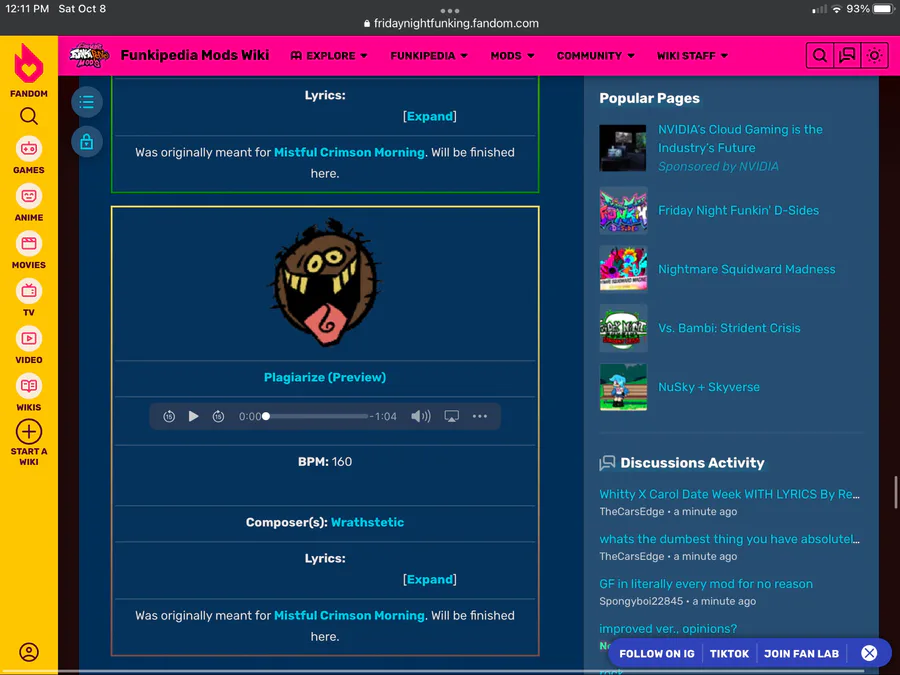Screen dimensions: 900x675
Task: Open 'whats the dumbest thing' discussion
Action: point(730,539)
